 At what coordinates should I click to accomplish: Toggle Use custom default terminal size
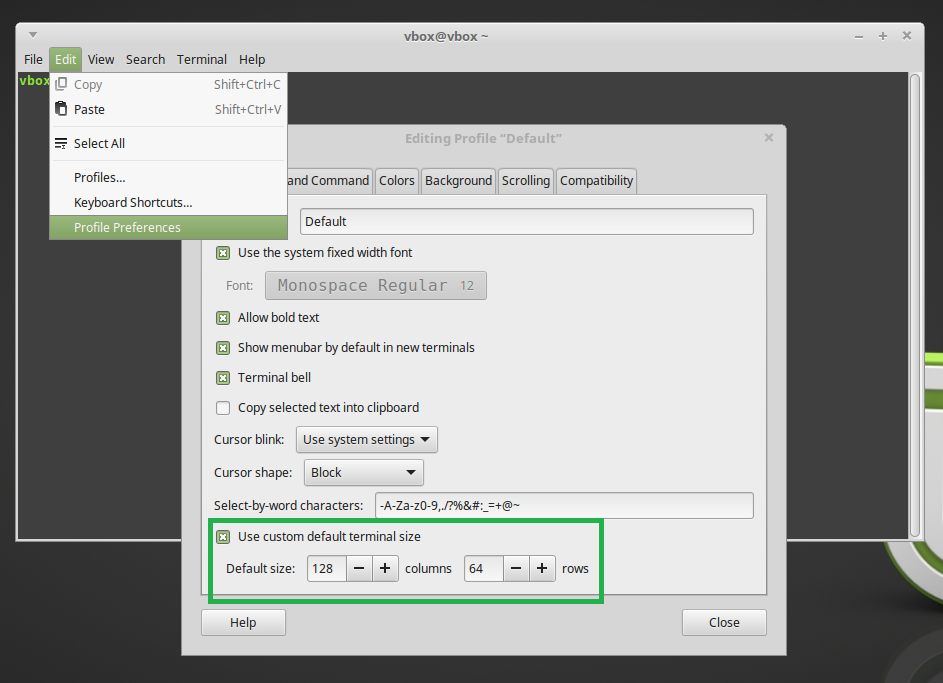(x=223, y=537)
